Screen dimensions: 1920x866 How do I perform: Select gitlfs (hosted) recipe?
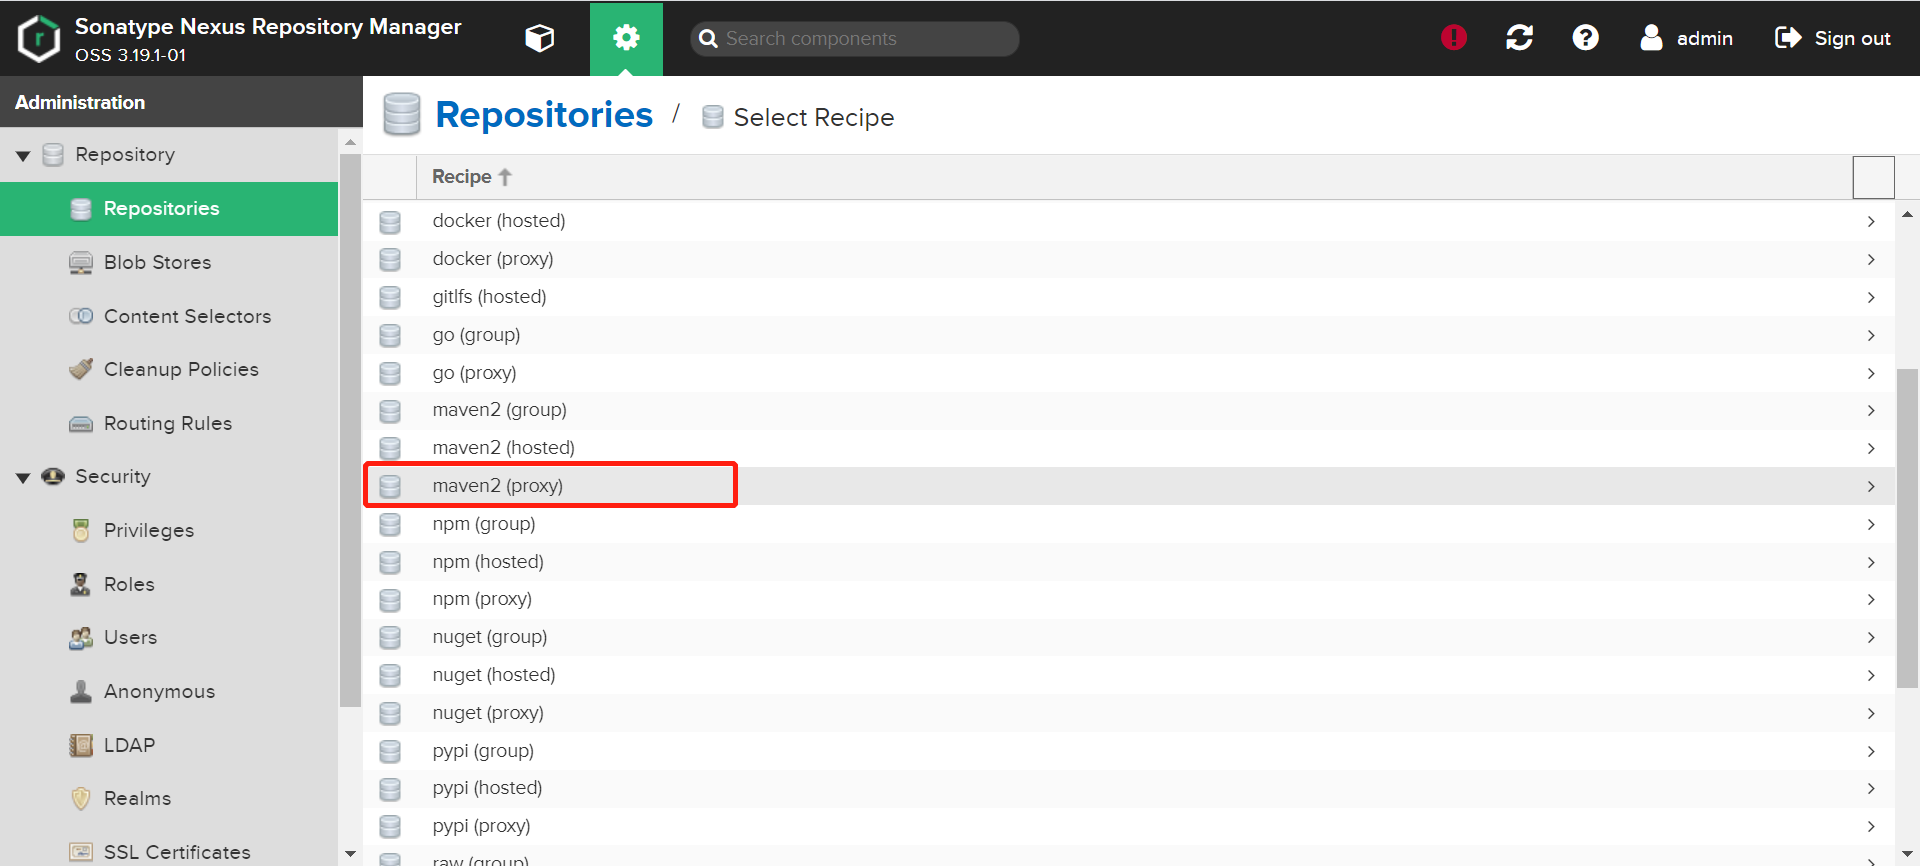click(1128, 297)
